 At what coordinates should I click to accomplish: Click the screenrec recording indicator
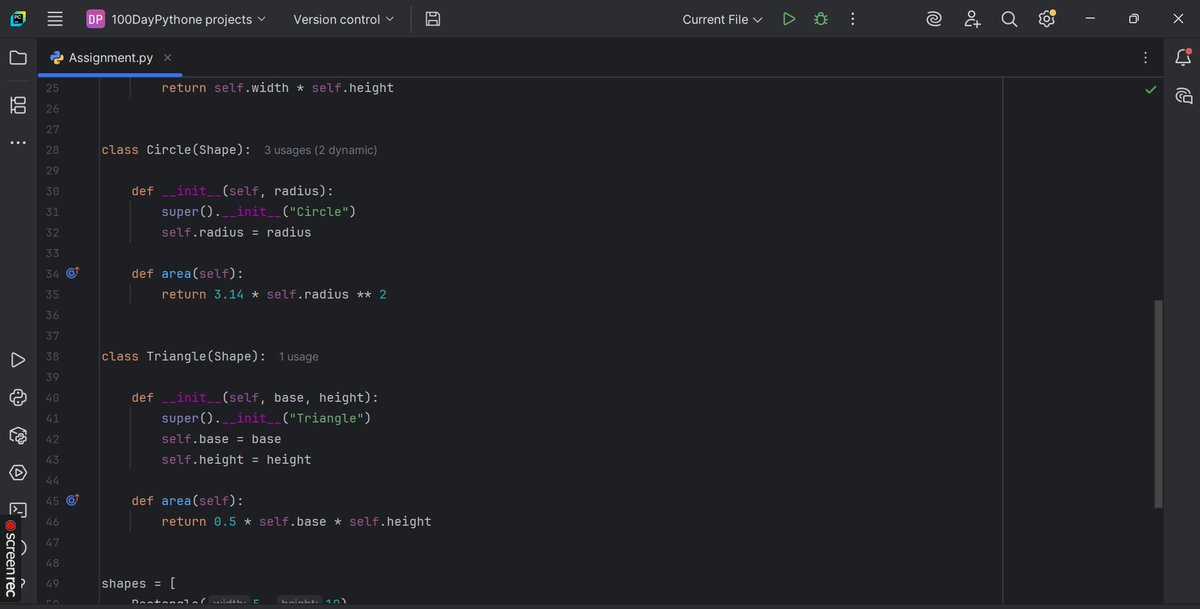[x=11, y=560]
